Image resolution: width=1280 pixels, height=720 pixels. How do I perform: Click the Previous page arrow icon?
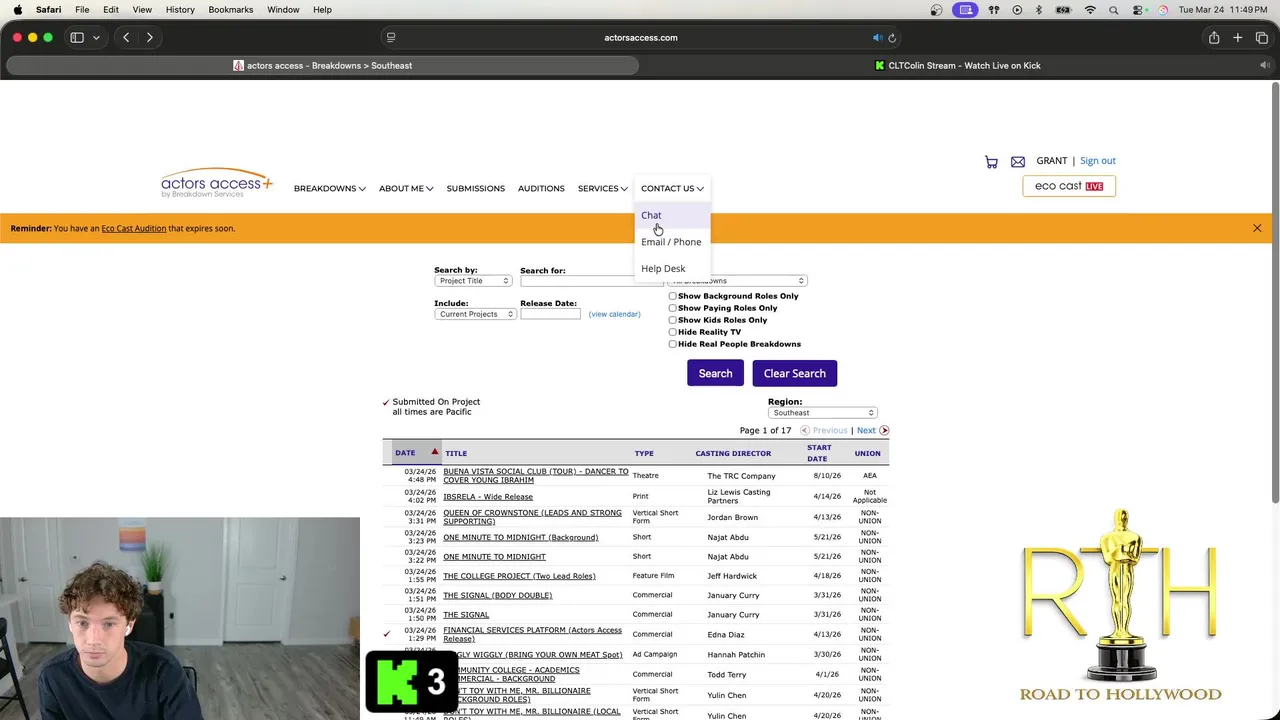804,430
